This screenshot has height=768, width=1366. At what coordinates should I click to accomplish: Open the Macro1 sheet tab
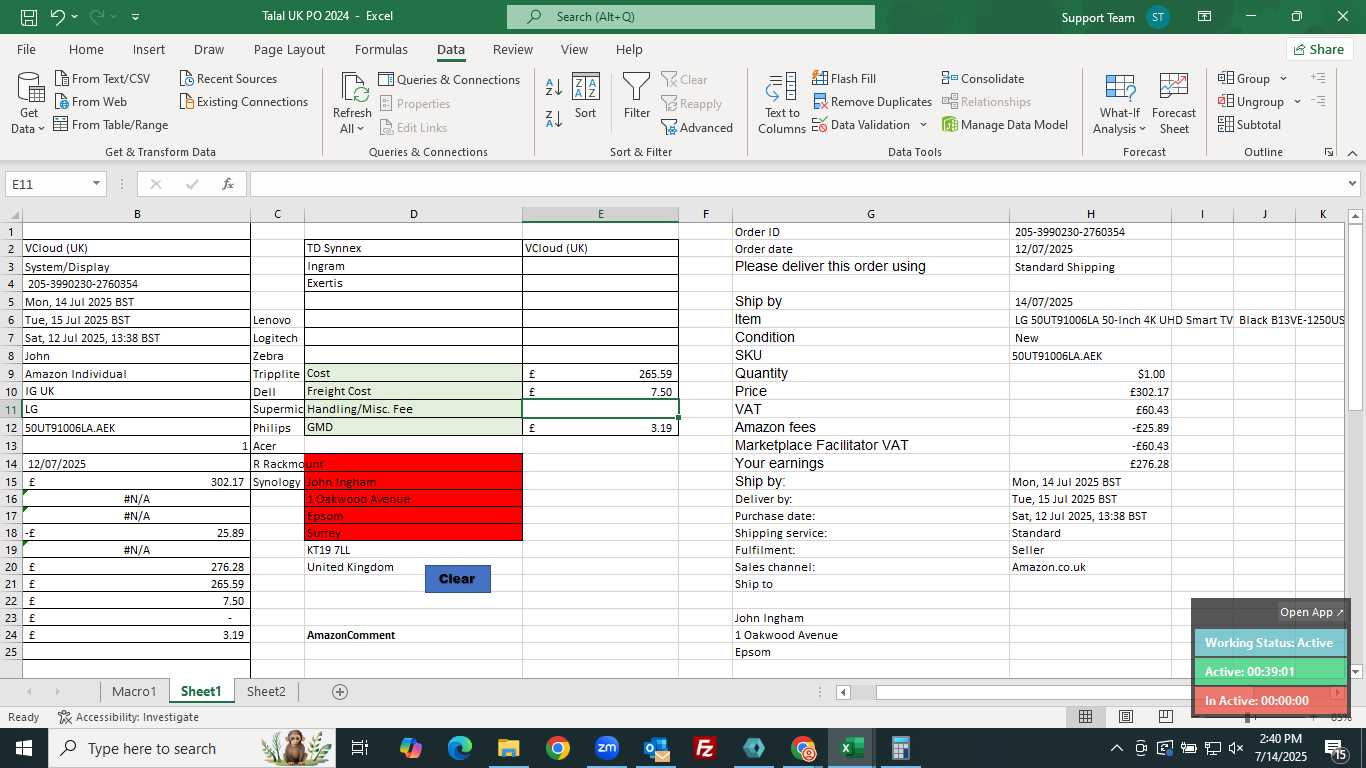coord(134,691)
